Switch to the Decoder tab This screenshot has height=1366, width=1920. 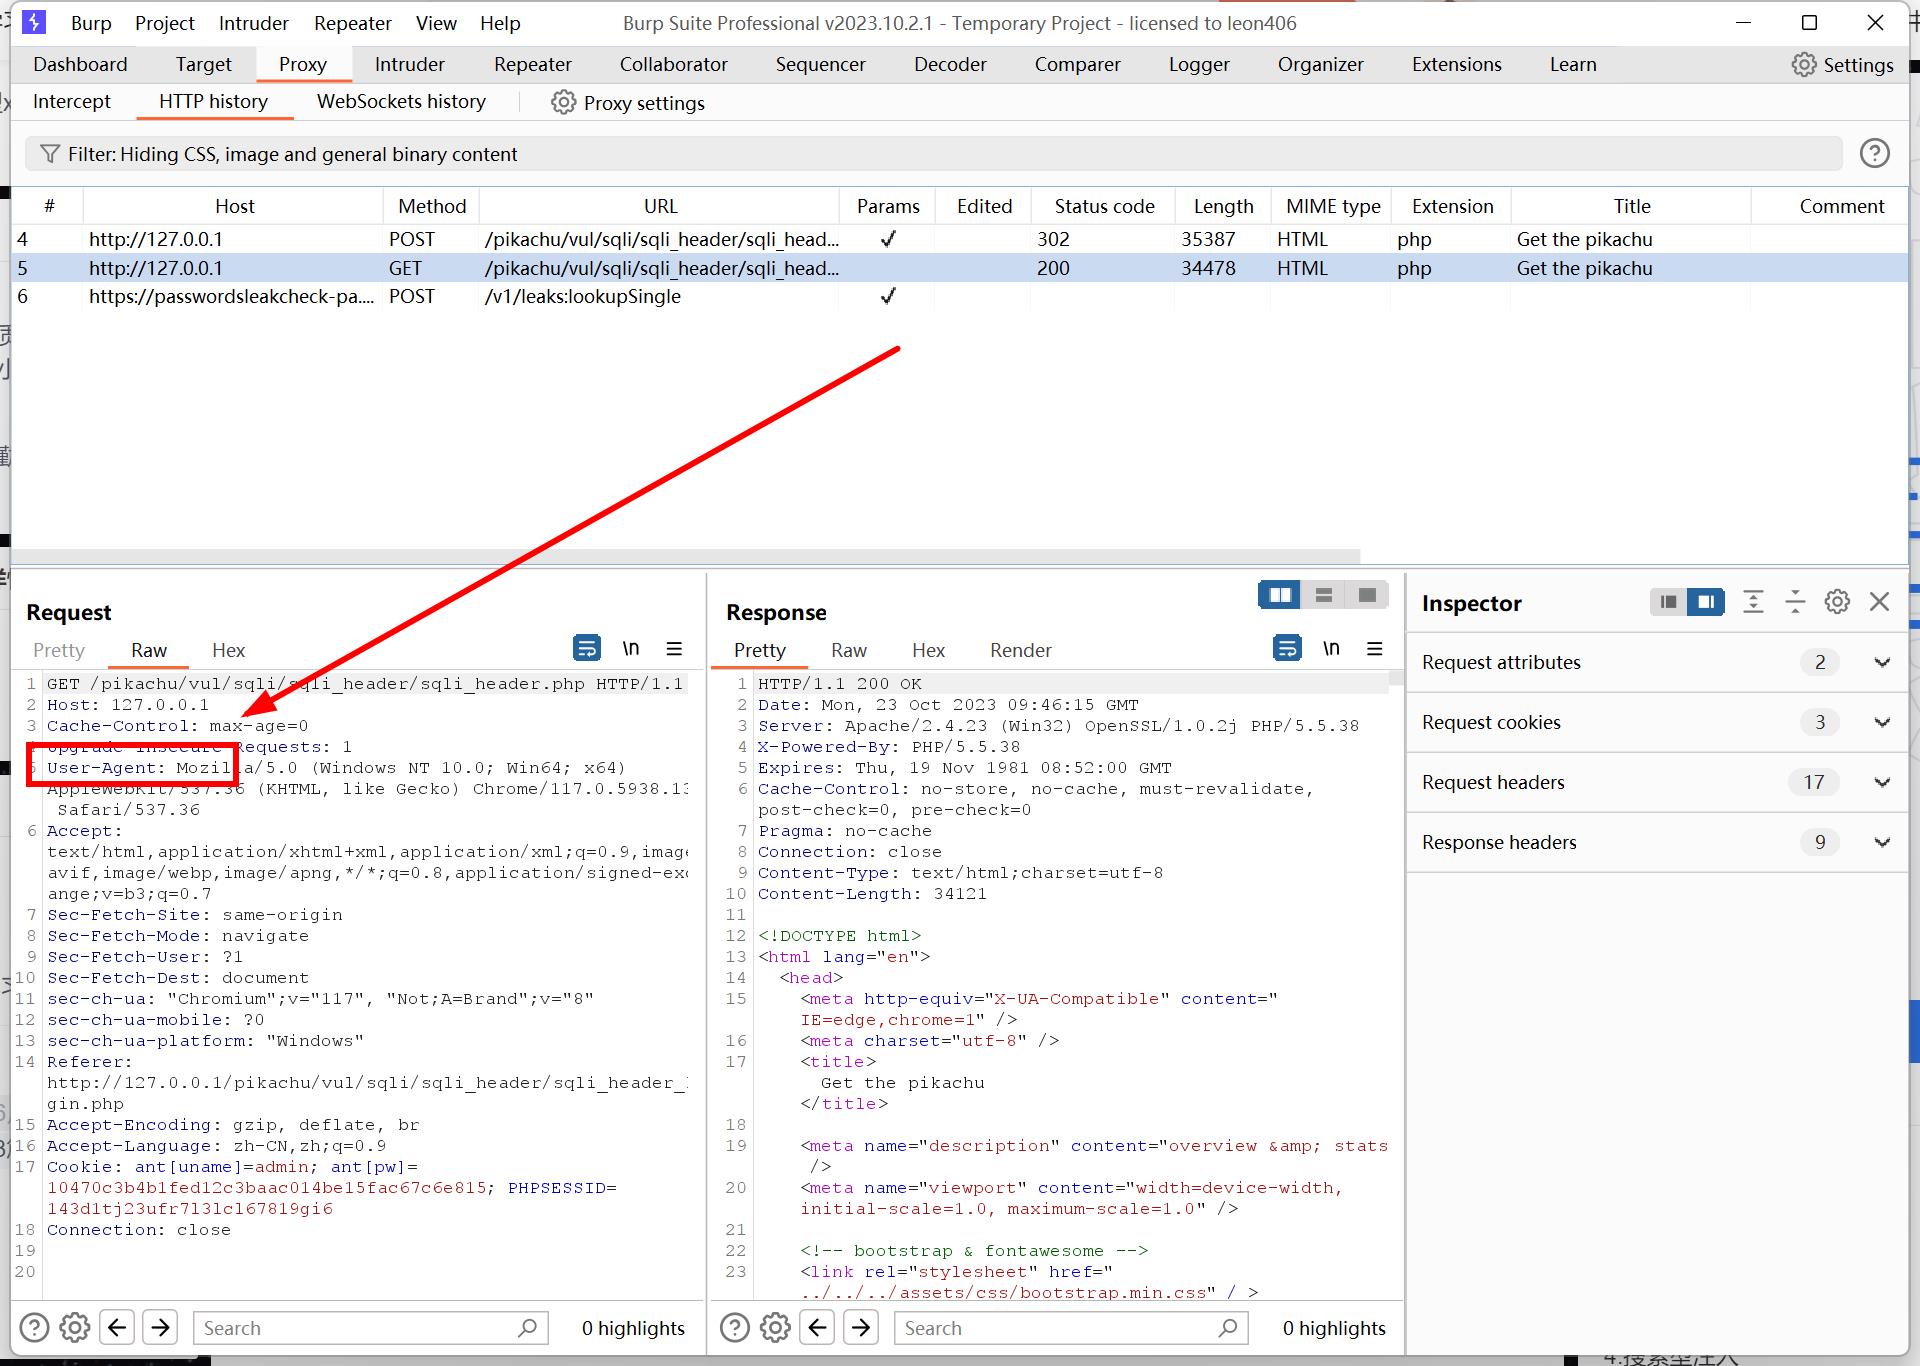950,65
